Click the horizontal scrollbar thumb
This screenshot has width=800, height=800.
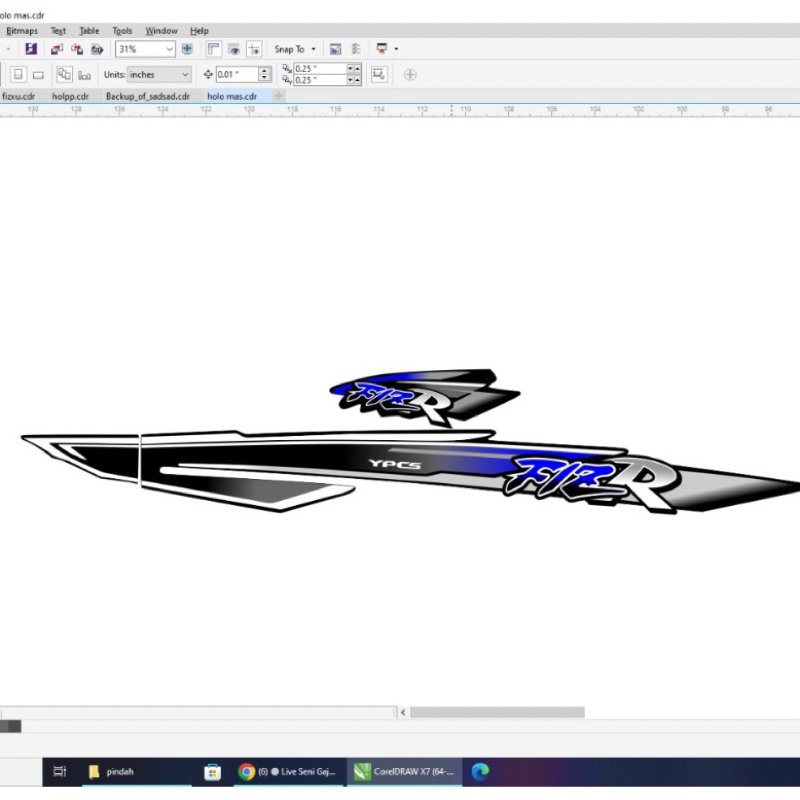(x=497, y=712)
